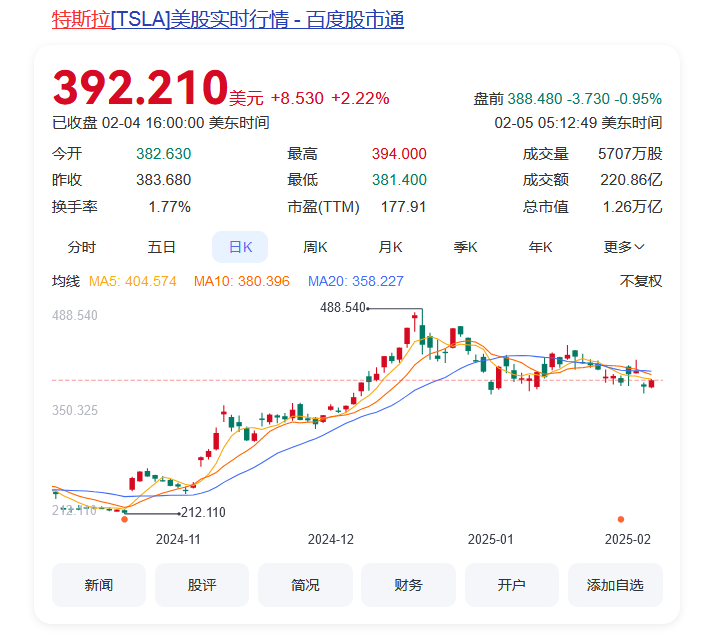The image size is (716, 636).
Task: Click the 成交量 value 5707万股
Action: coord(630,154)
